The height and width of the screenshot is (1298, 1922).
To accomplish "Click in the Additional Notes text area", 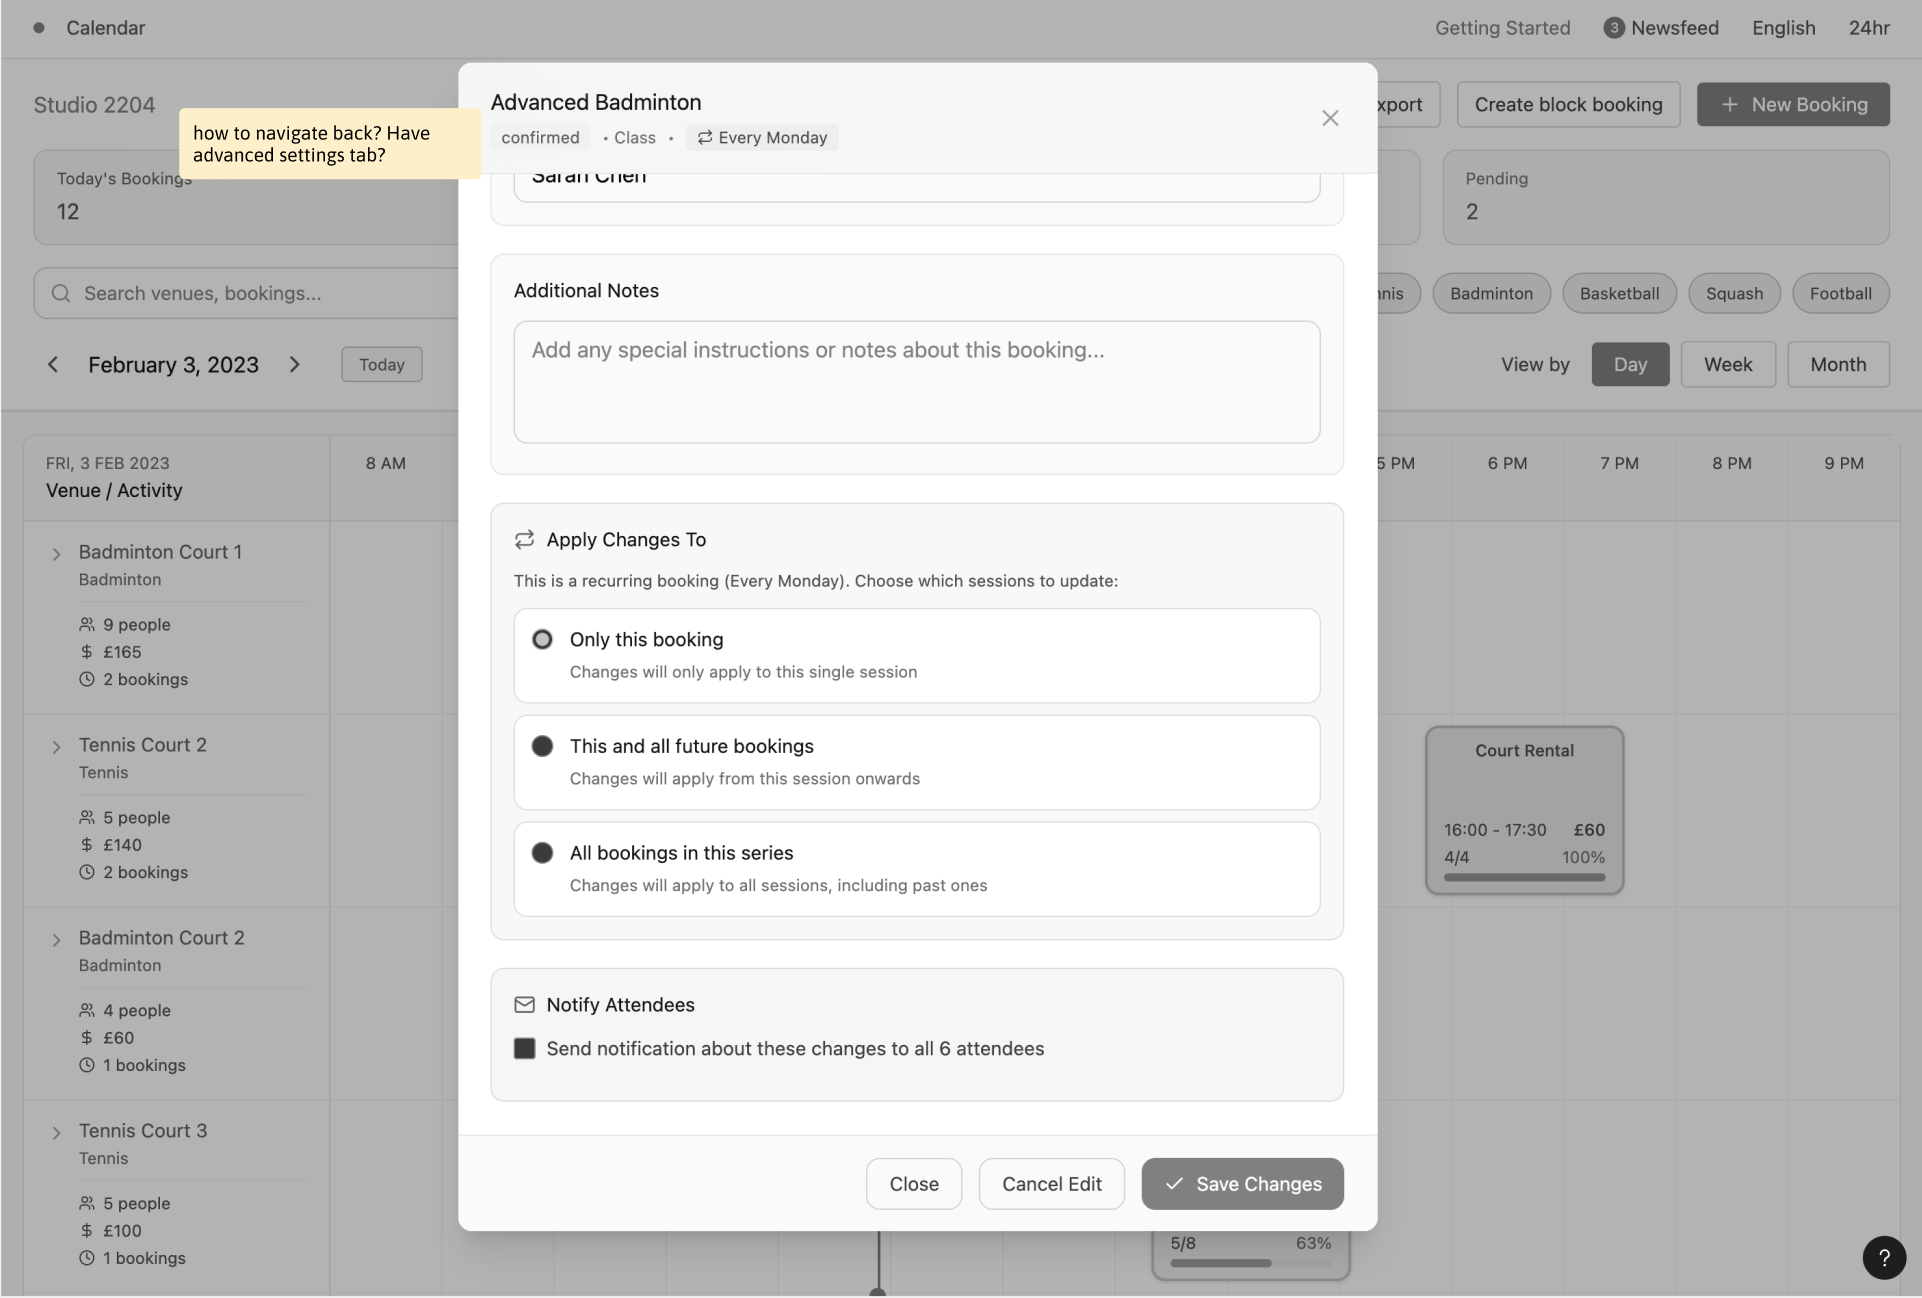I will [916, 383].
